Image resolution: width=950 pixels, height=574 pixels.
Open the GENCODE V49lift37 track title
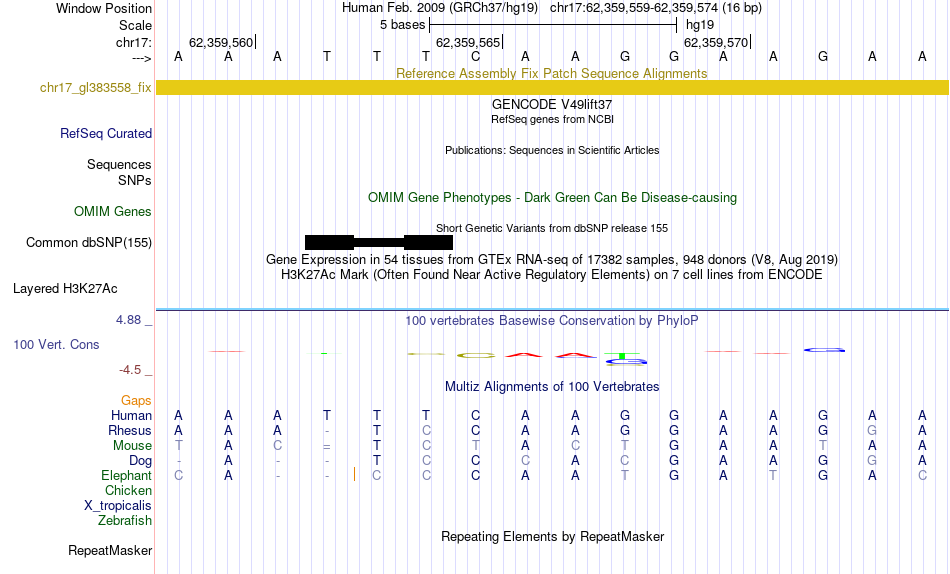click(552, 104)
